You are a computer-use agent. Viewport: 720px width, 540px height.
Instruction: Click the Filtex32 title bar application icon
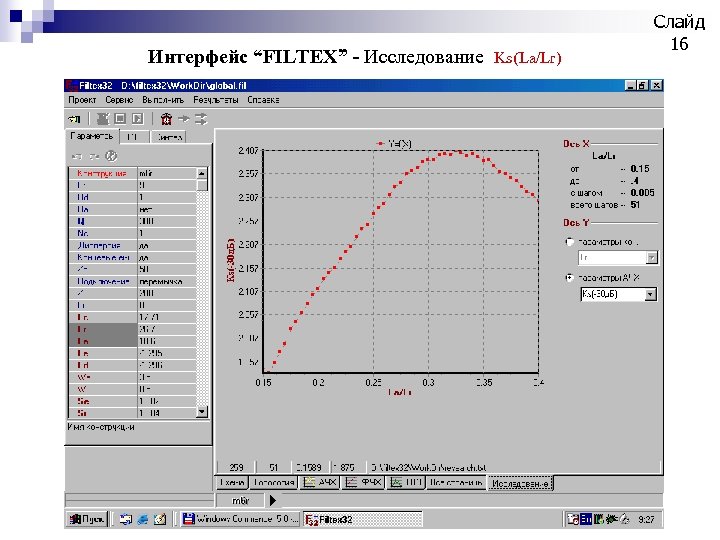[71, 86]
